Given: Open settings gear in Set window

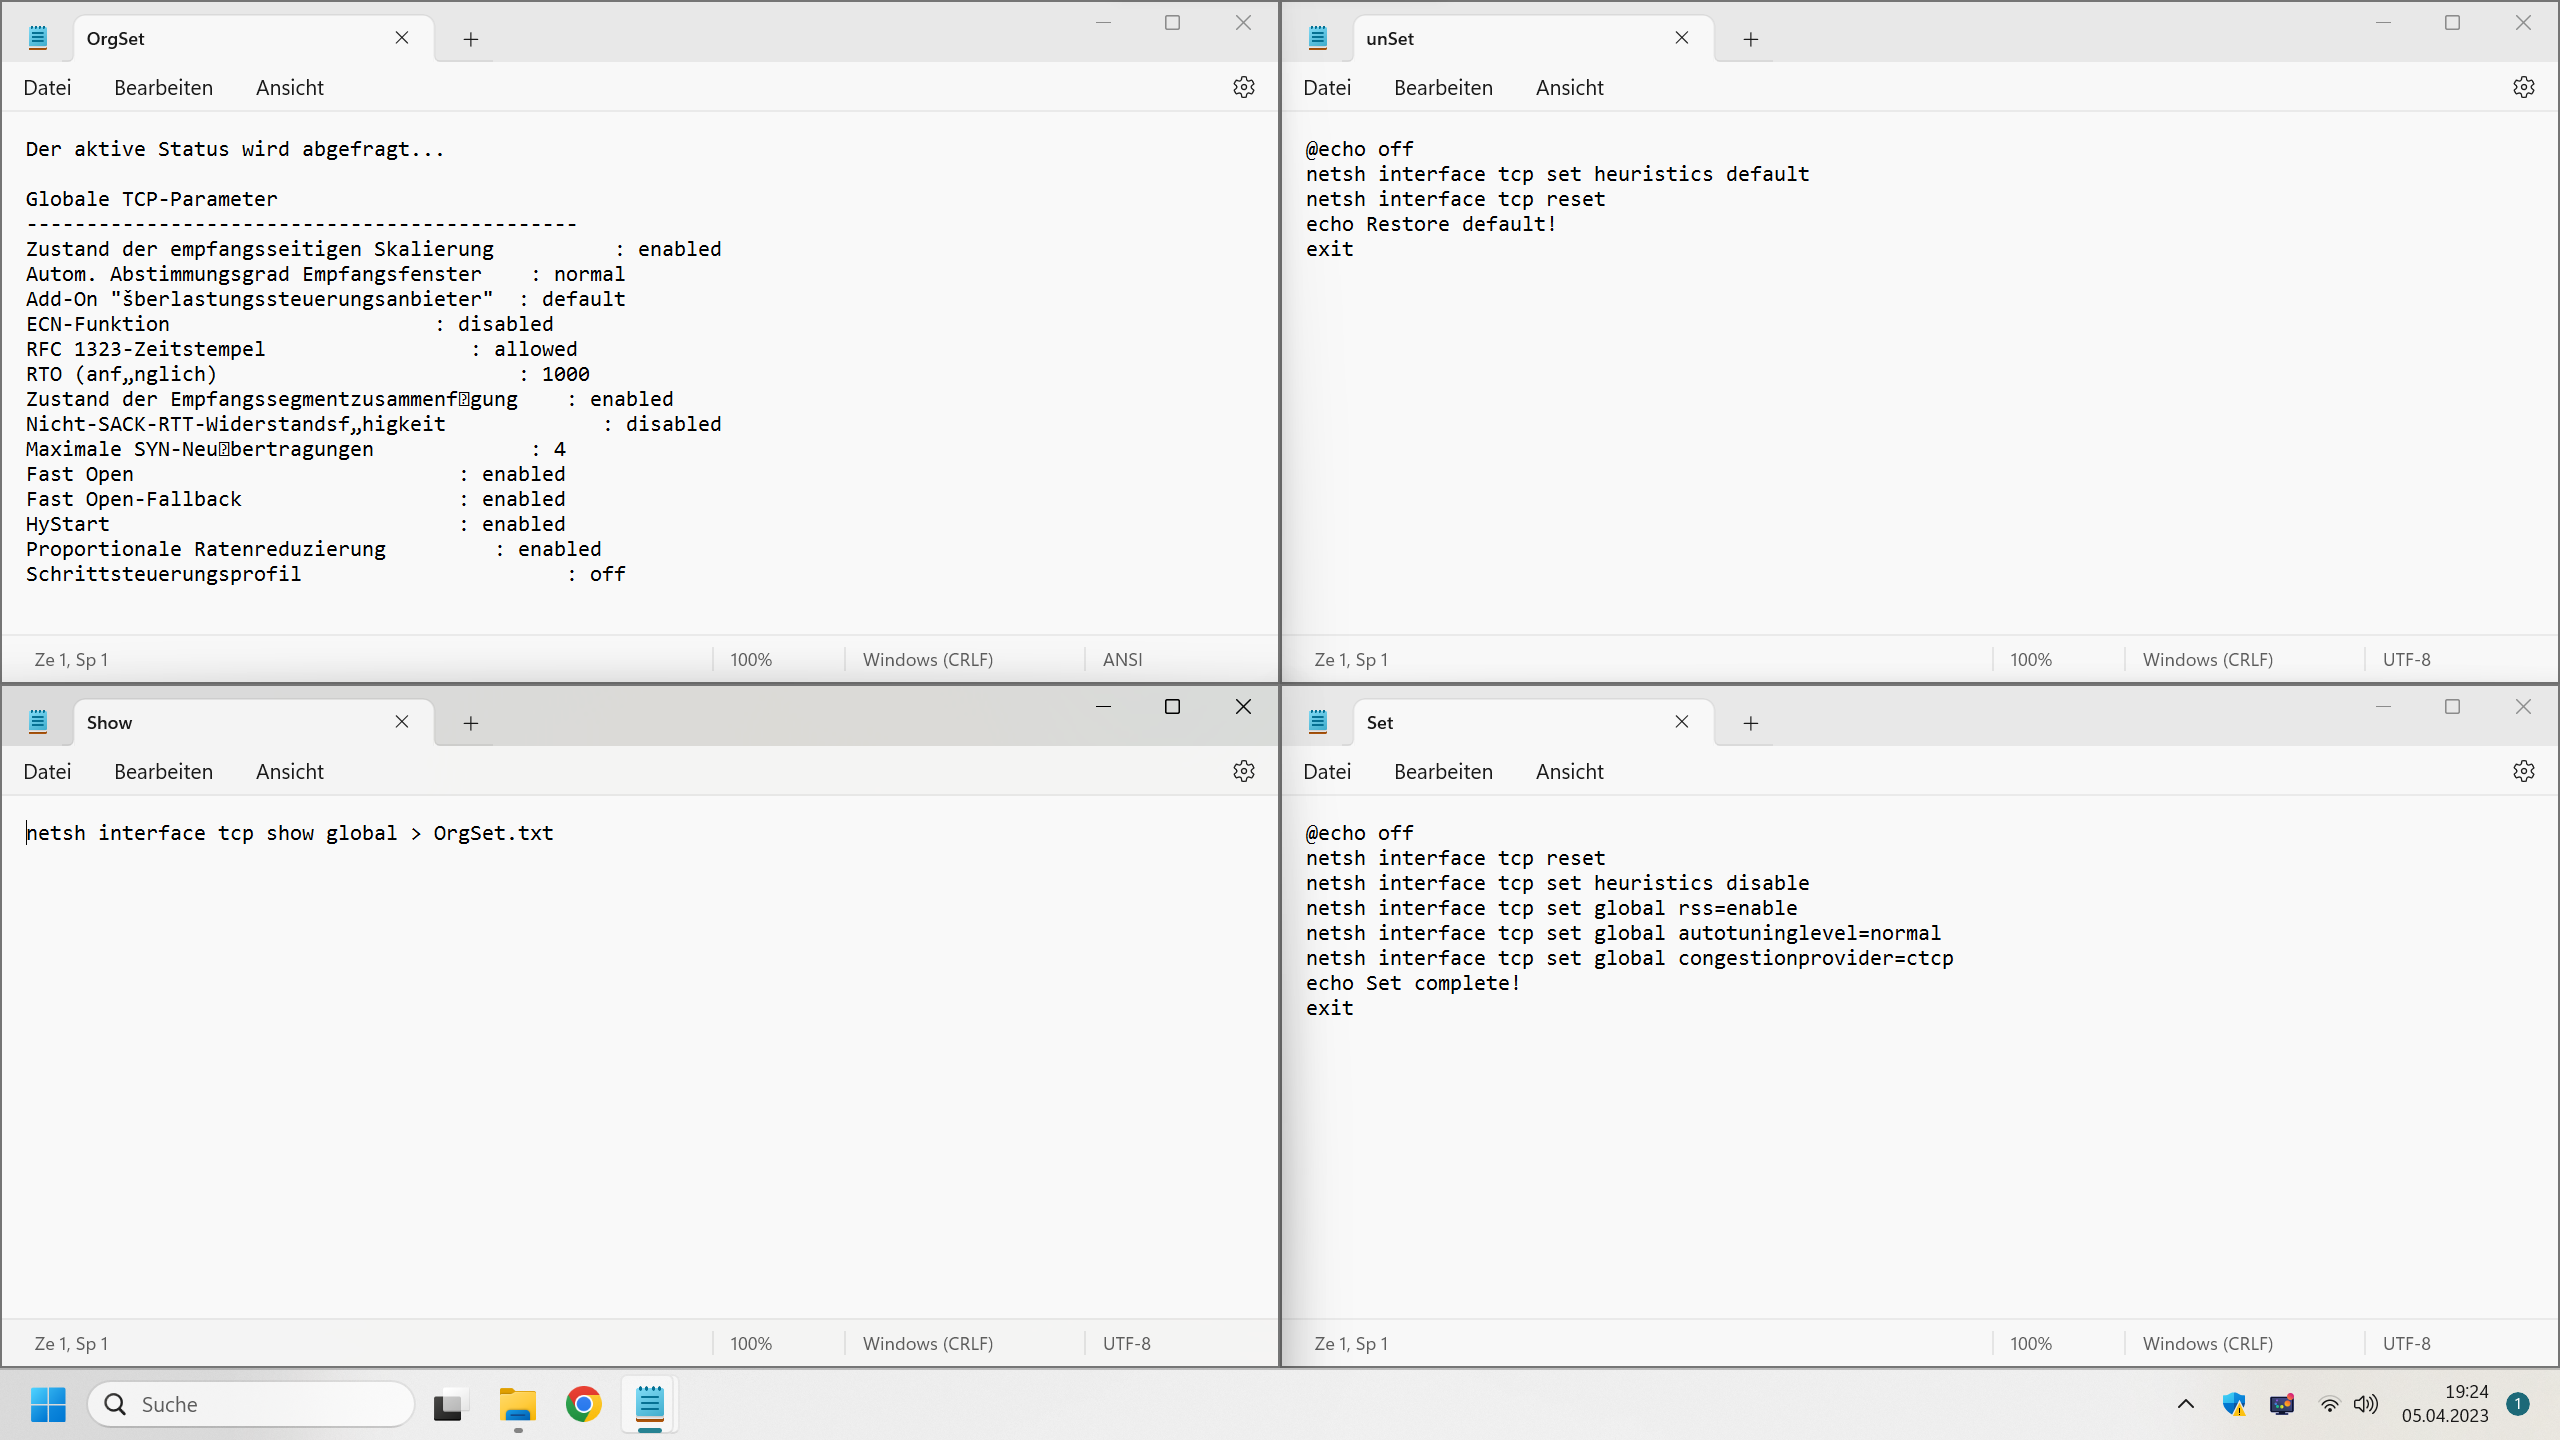Looking at the screenshot, I should point(2523,771).
